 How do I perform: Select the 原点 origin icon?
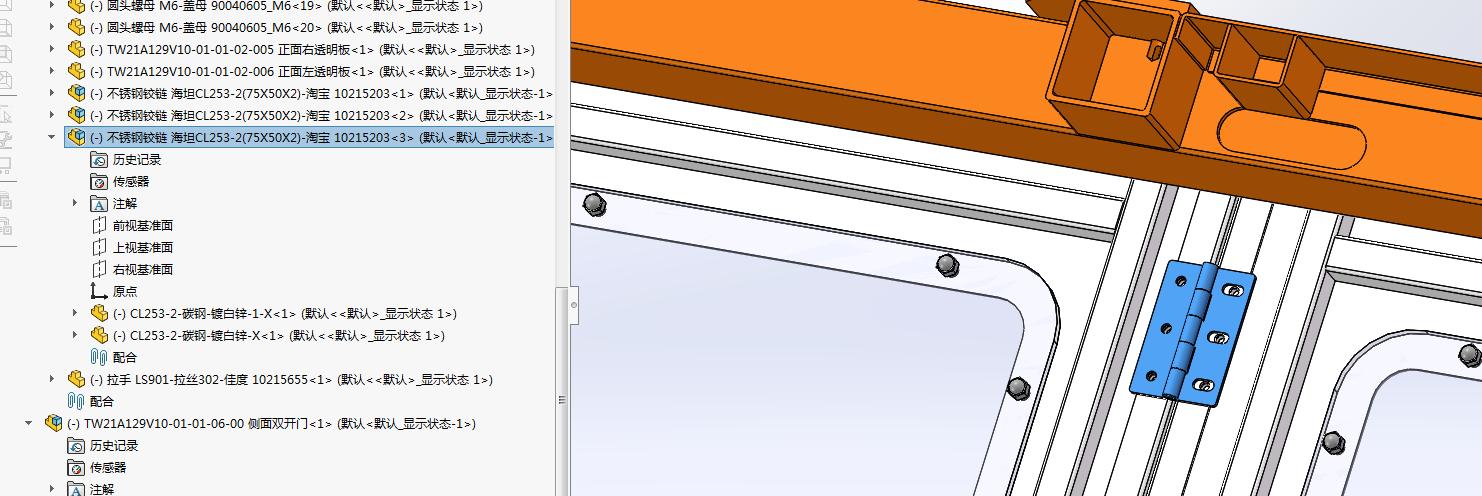(x=99, y=292)
